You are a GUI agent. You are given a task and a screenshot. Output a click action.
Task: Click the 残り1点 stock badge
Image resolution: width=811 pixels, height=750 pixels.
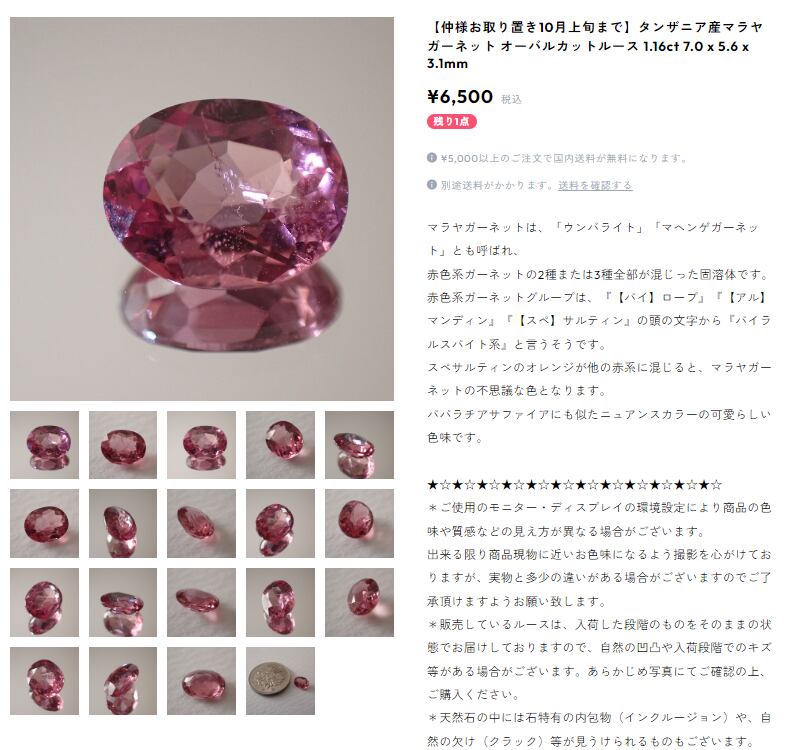click(452, 122)
